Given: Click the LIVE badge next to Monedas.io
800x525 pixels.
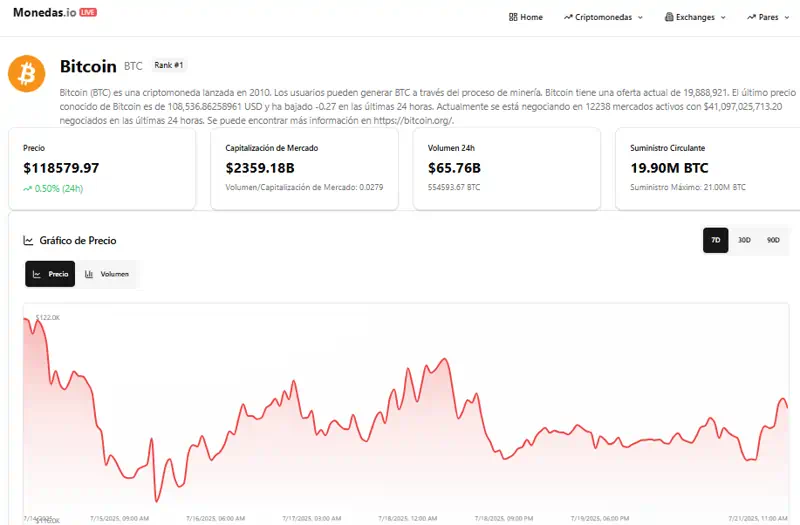Looking at the screenshot, I should point(88,12).
